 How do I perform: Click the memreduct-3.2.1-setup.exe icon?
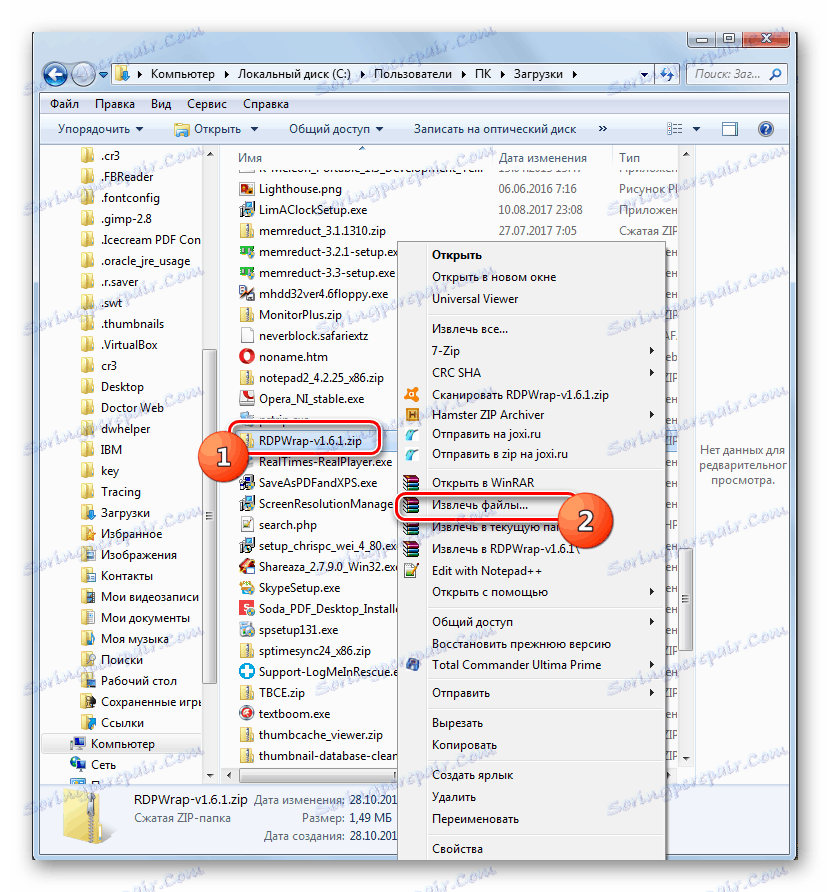pos(246,251)
